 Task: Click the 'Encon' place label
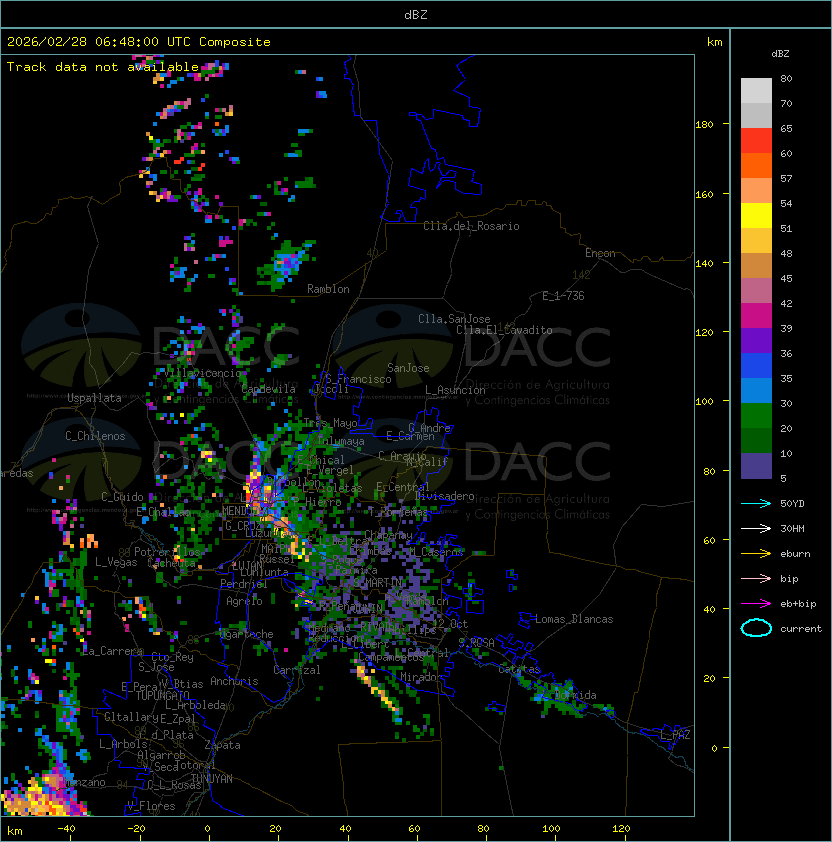(600, 253)
